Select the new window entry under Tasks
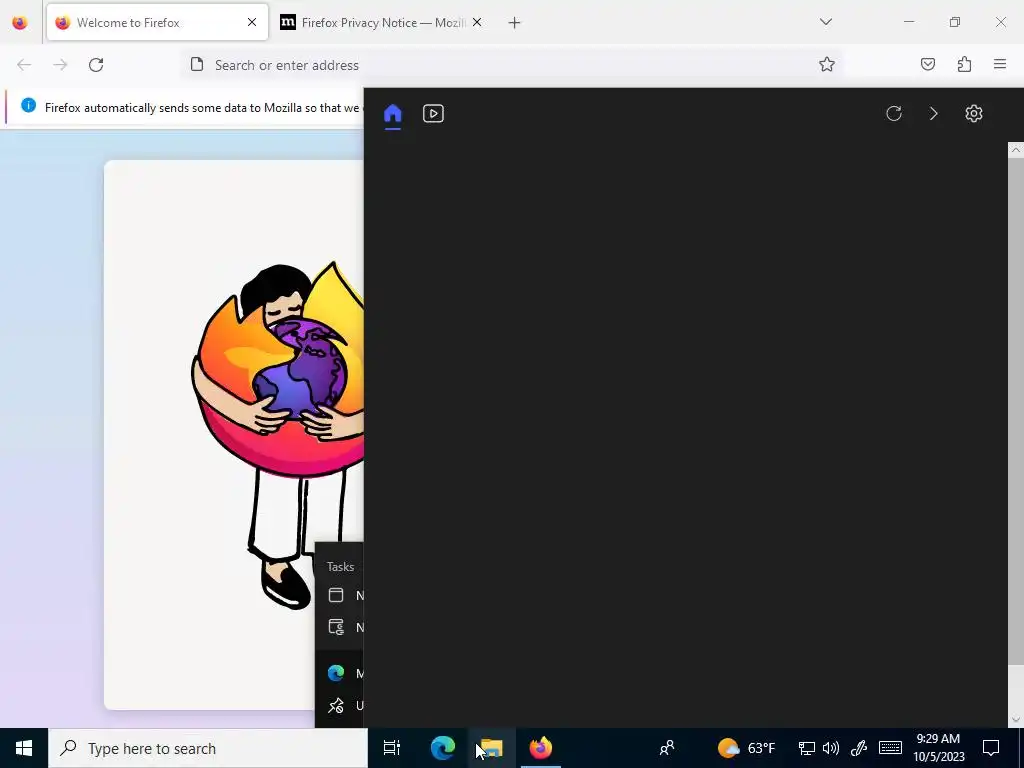 coord(339,595)
